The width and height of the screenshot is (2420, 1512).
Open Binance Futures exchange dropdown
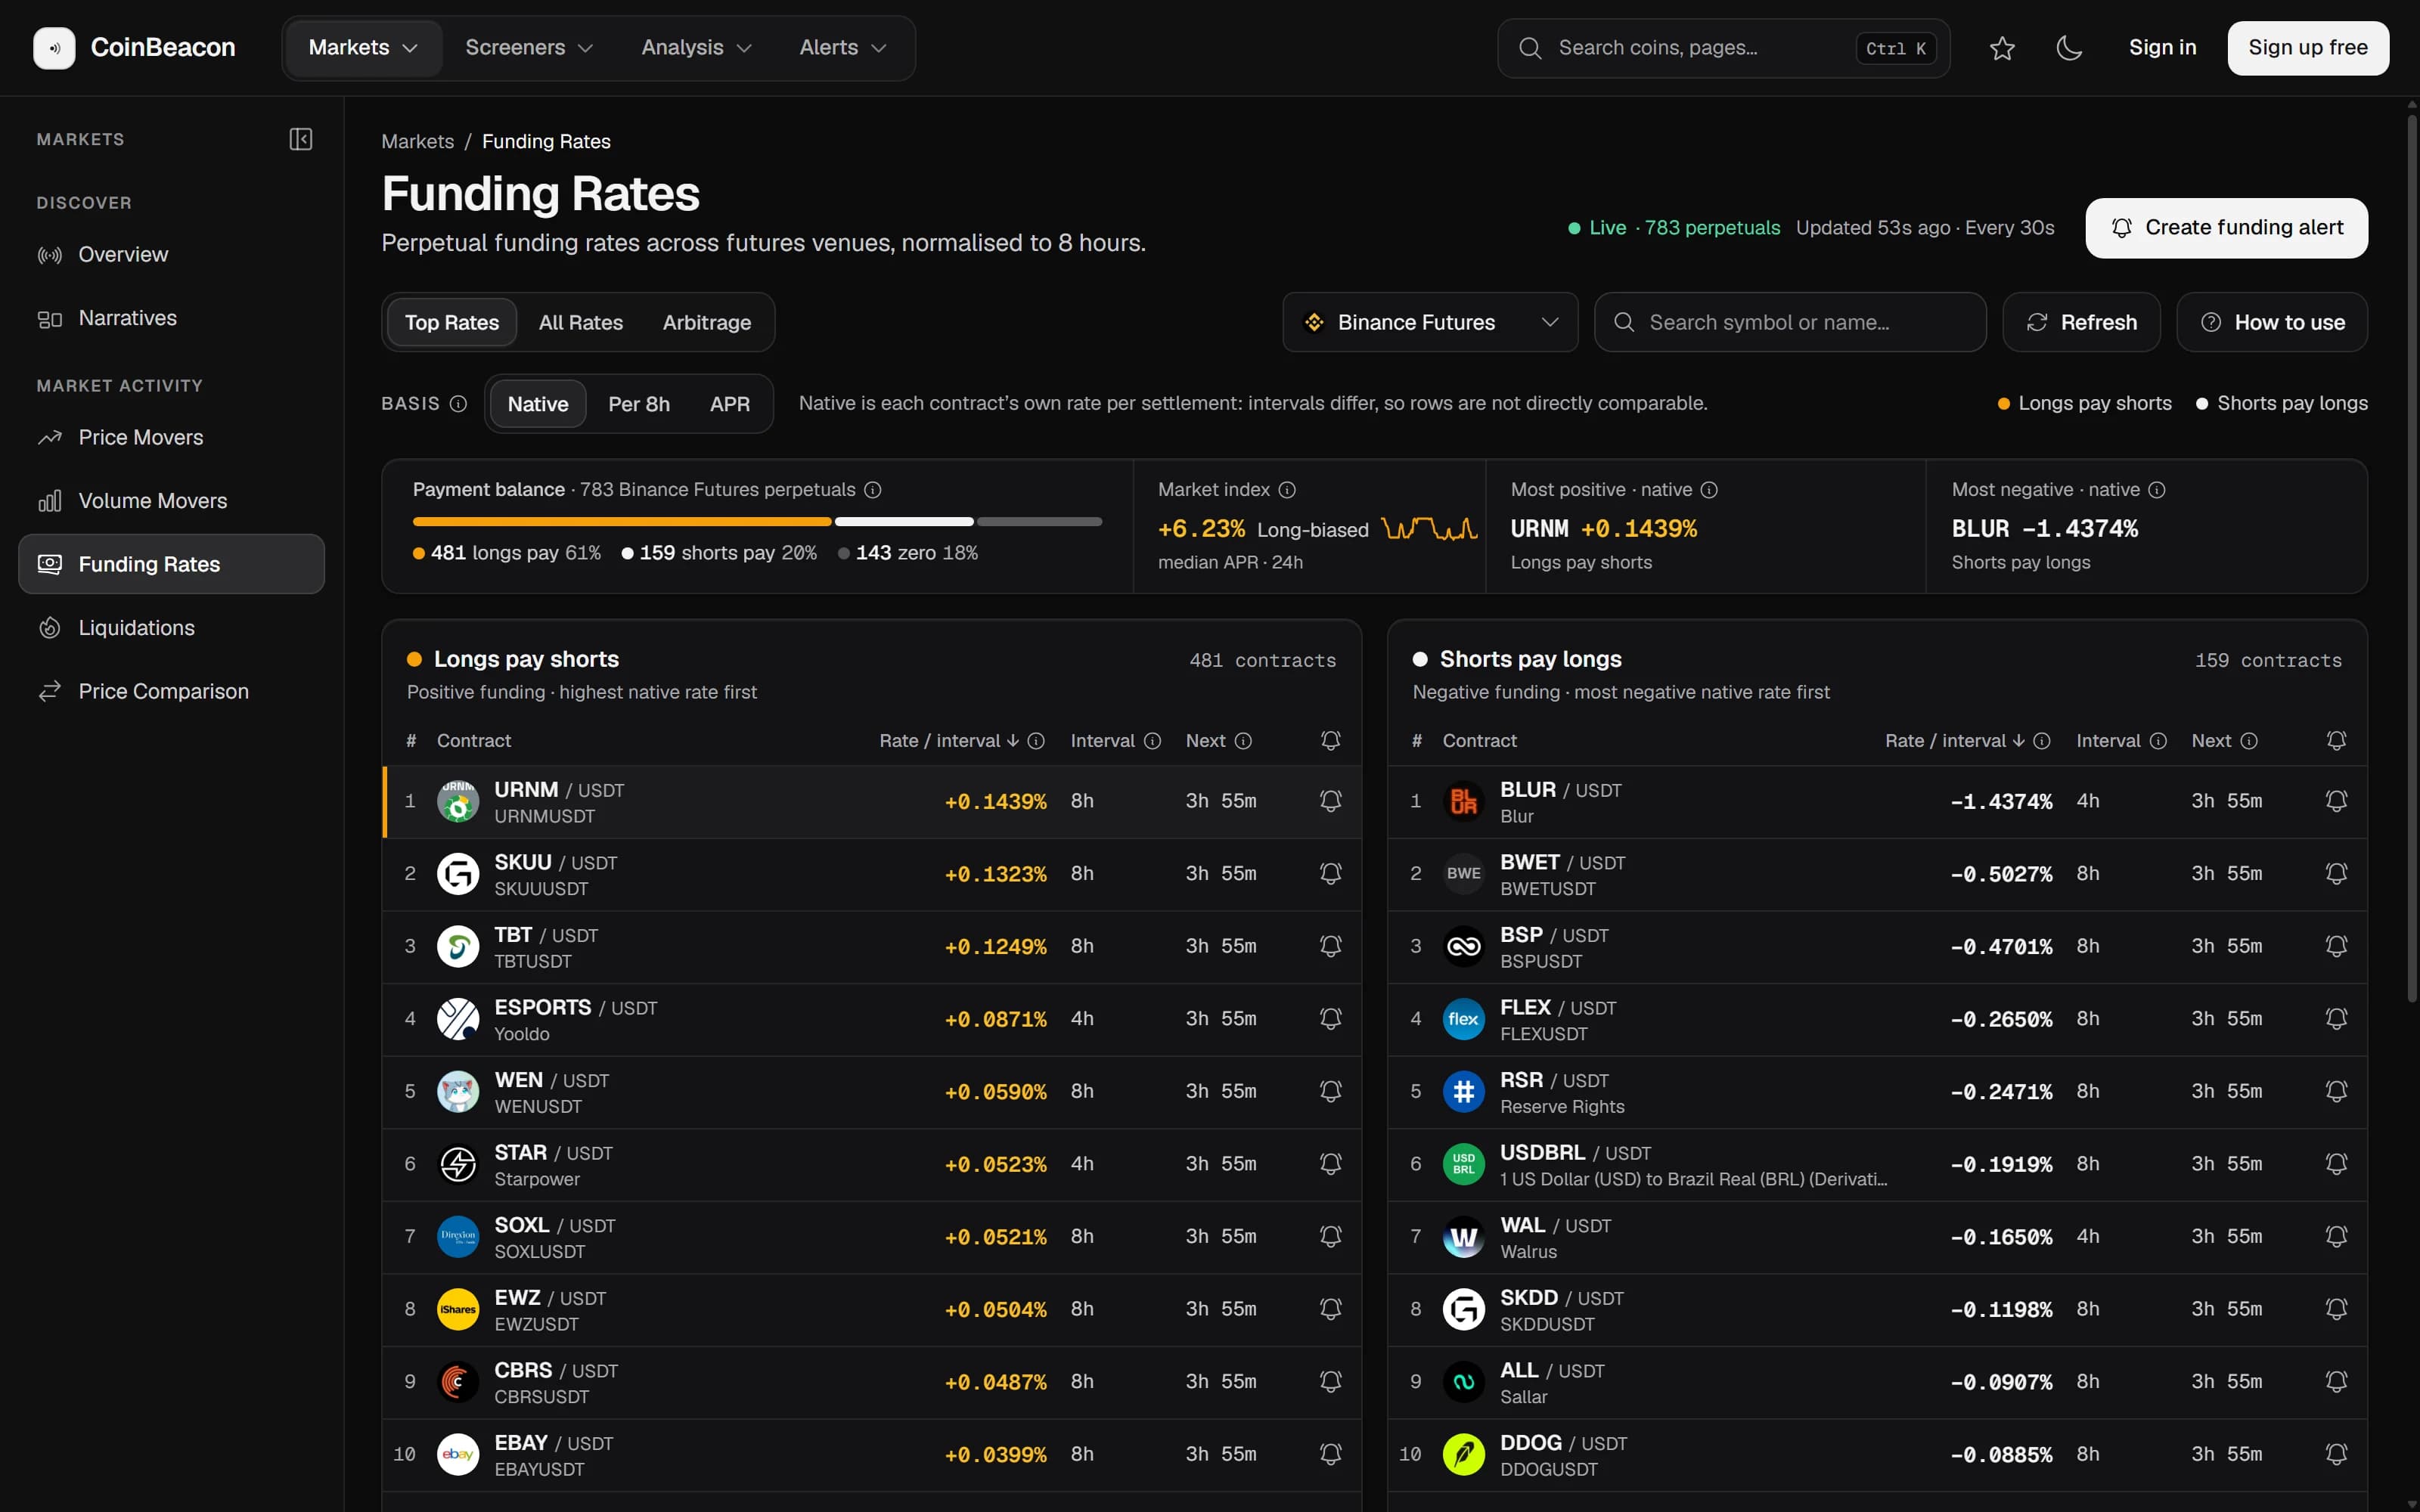coord(1430,322)
